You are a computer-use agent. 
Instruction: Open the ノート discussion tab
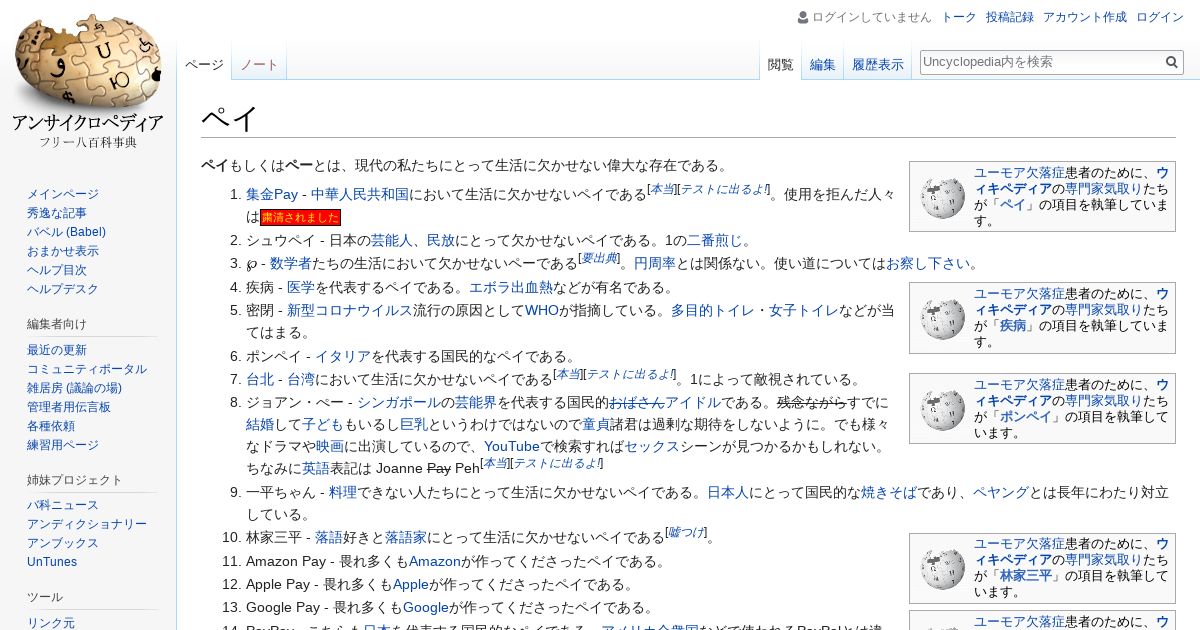click(x=259, y=65)
